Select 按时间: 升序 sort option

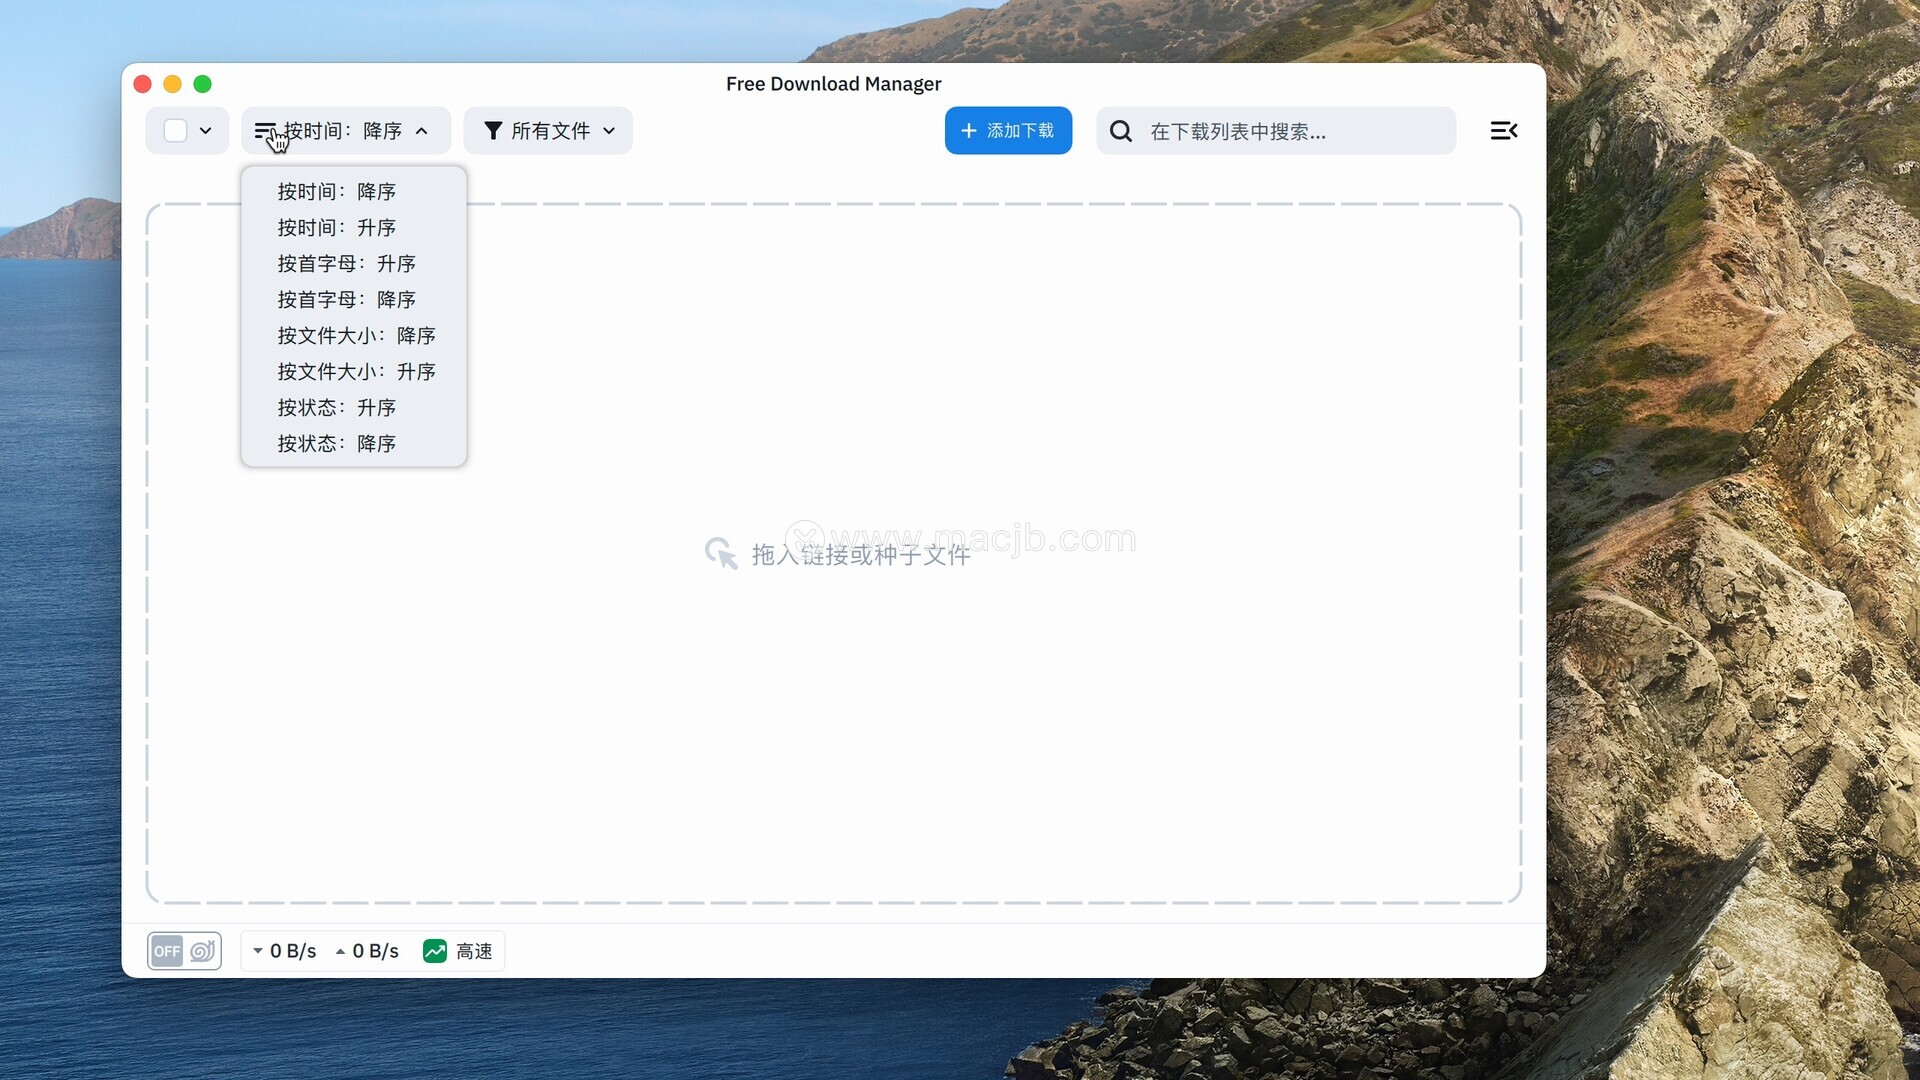click(337, 228)
